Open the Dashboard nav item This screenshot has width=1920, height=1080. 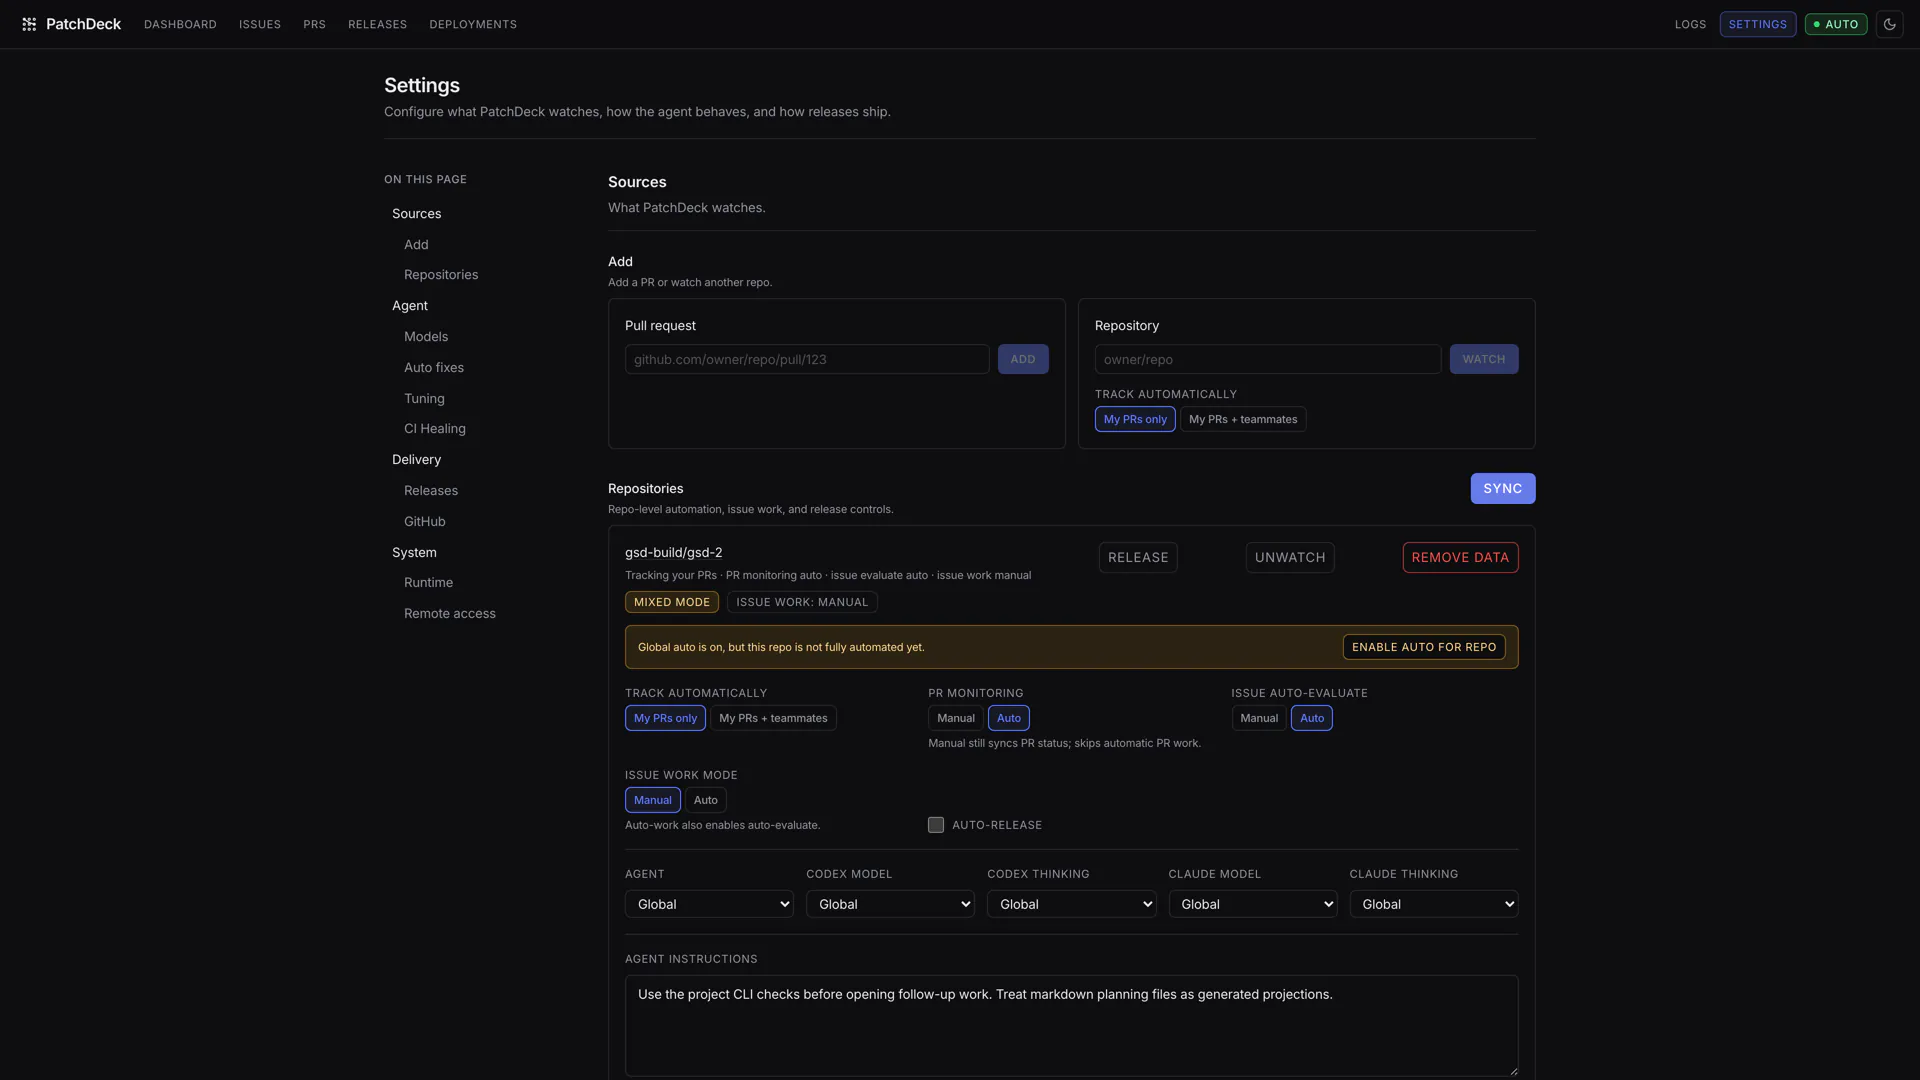180,24
